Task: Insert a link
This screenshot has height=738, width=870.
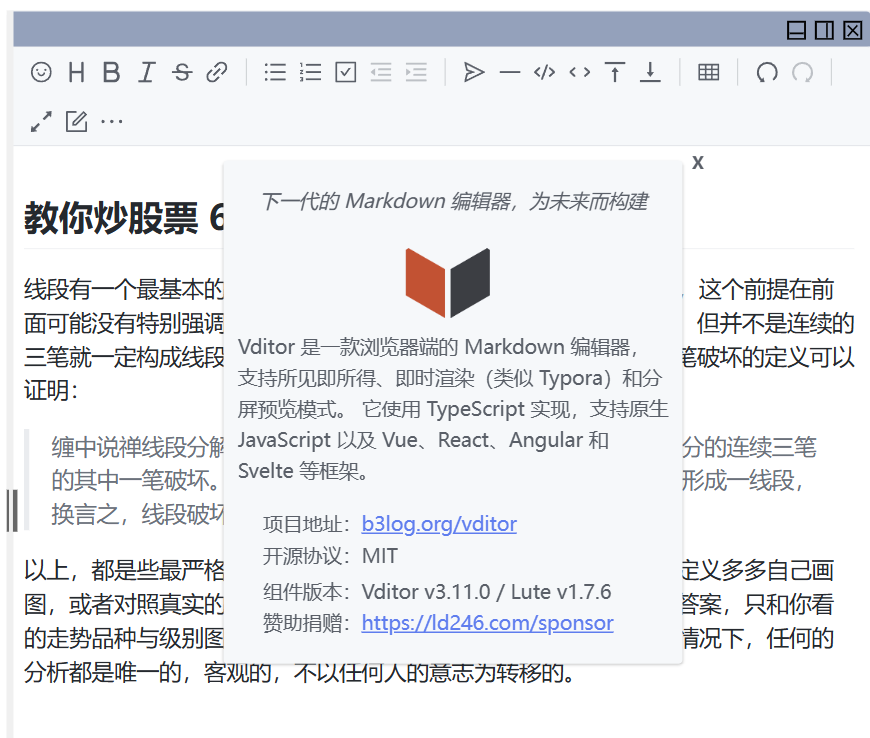Action: 217,72
